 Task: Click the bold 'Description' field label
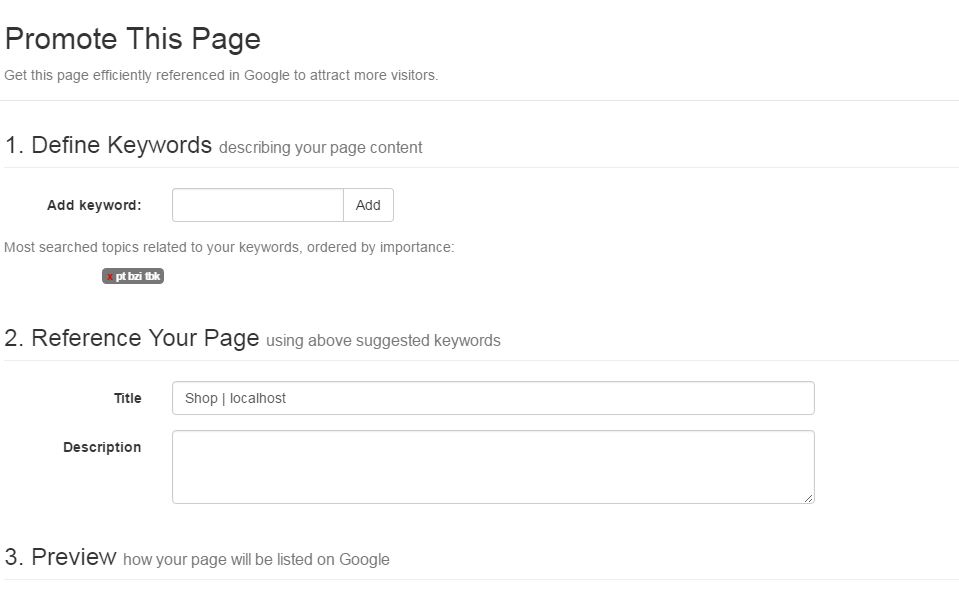102,447
